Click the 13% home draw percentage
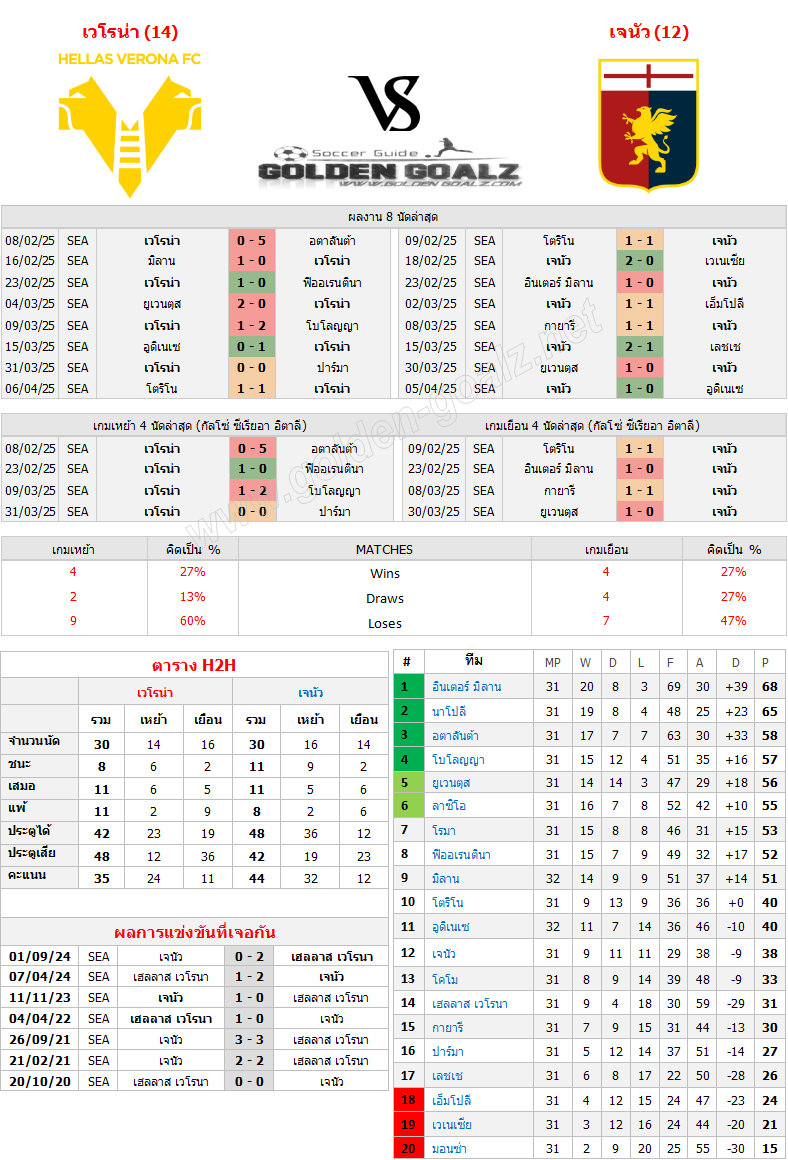788x1160 pixels. click(x=192, y=596)
